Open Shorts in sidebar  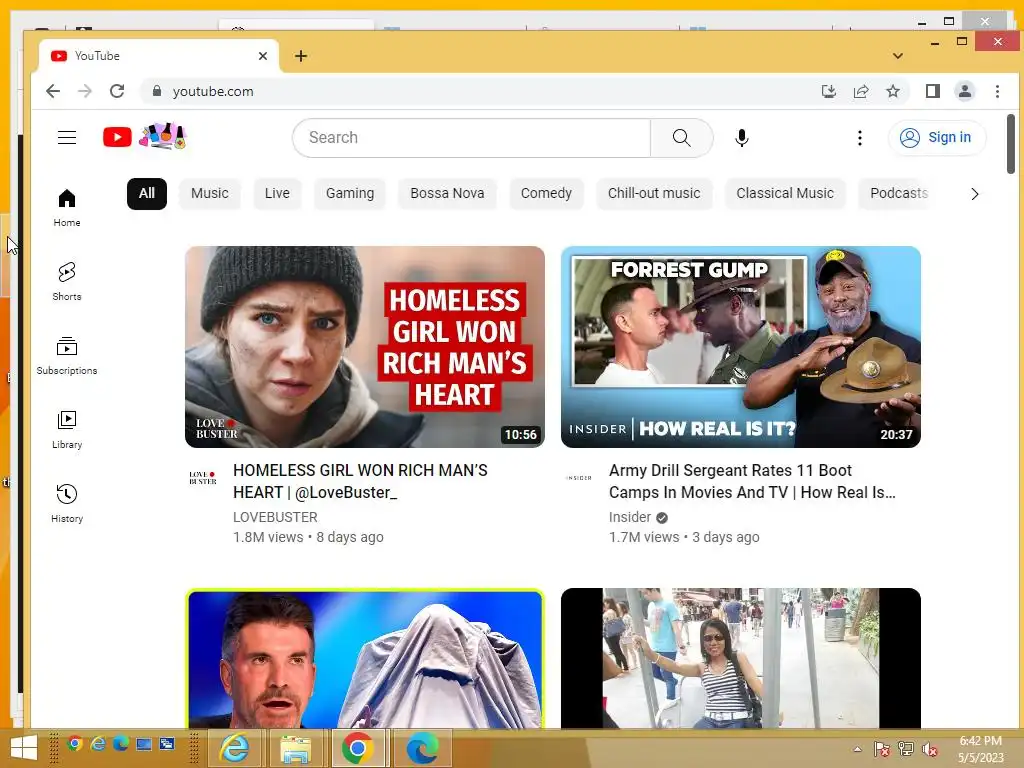point(67,281)
